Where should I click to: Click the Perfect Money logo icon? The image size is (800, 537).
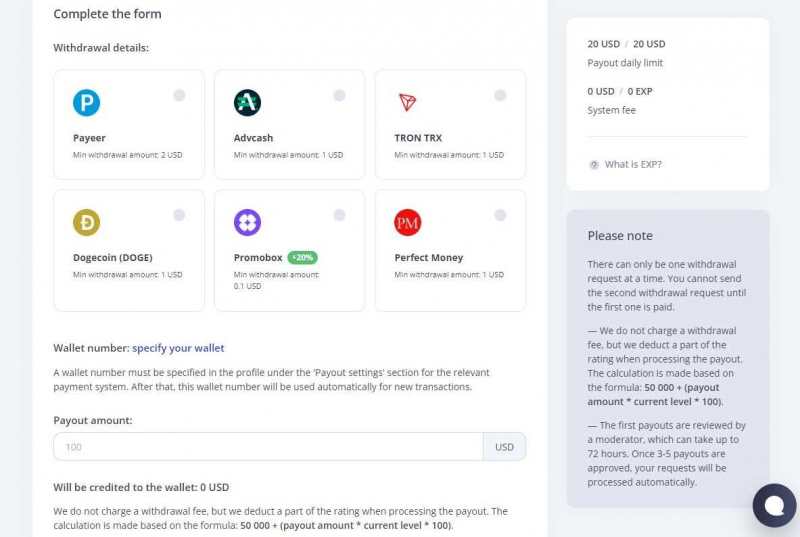[x=407, y=222]
